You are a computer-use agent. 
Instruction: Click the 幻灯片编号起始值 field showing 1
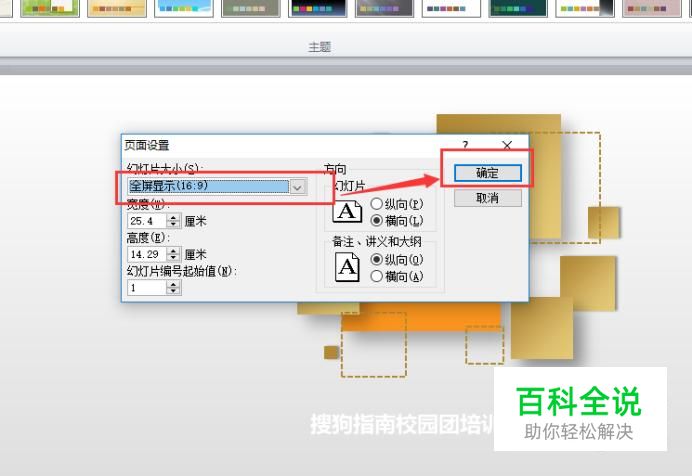[x=147, y=288]
